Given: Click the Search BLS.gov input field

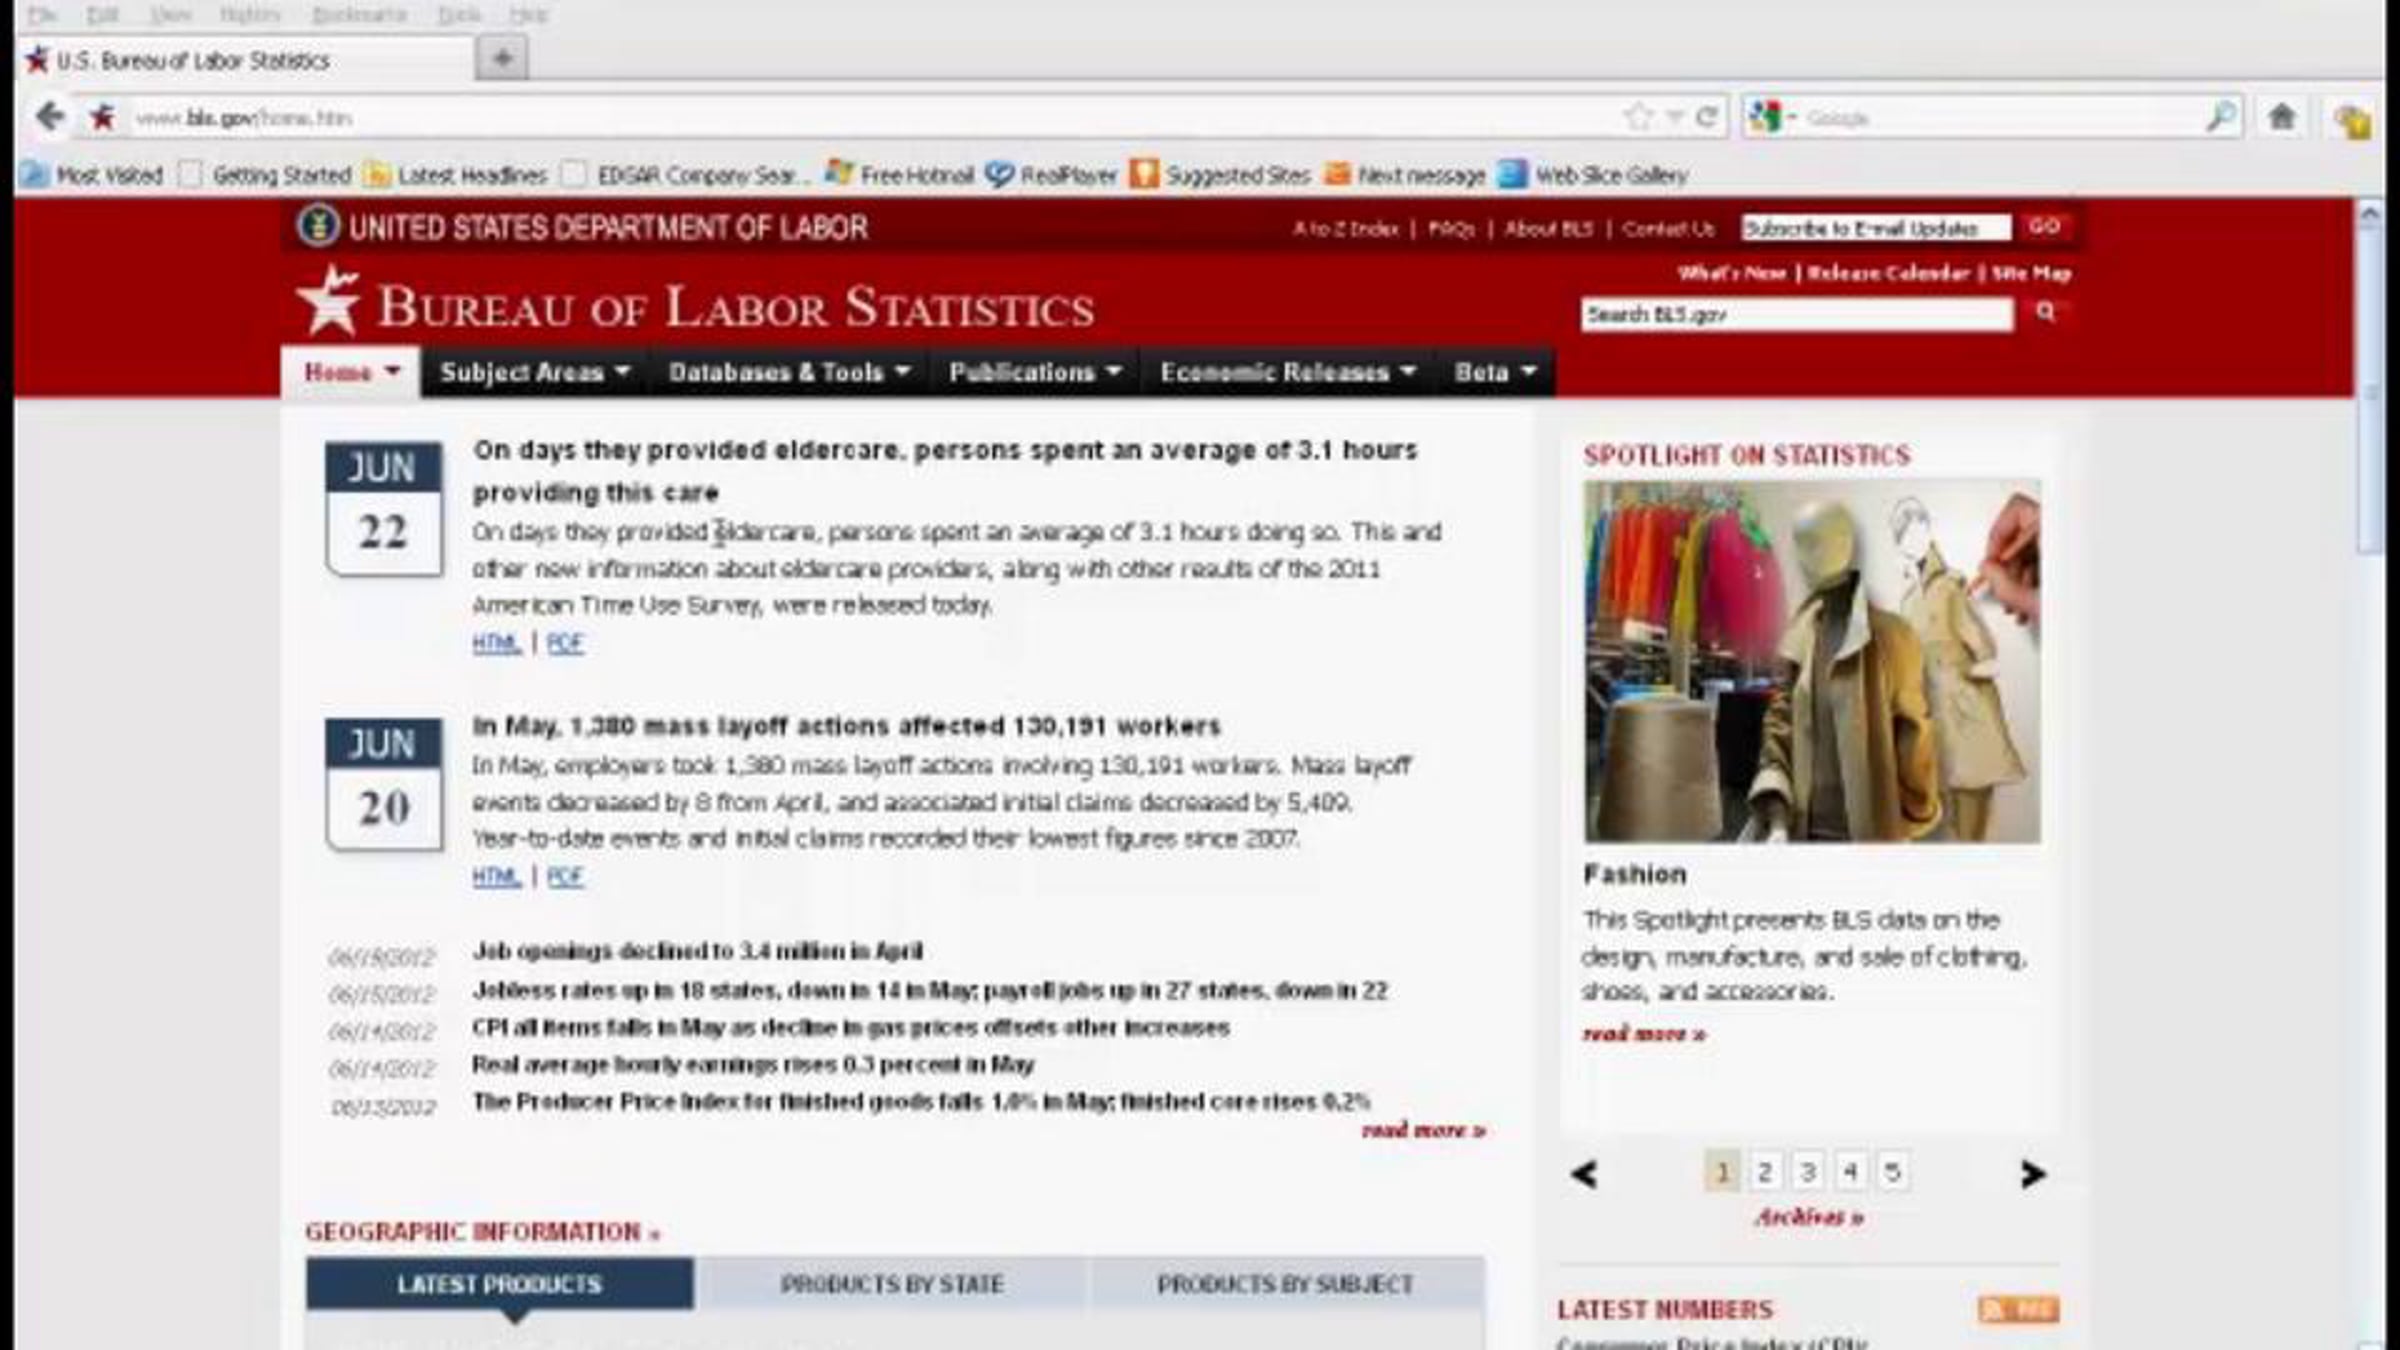Looking at the screenshot, I should [1795, 314].
